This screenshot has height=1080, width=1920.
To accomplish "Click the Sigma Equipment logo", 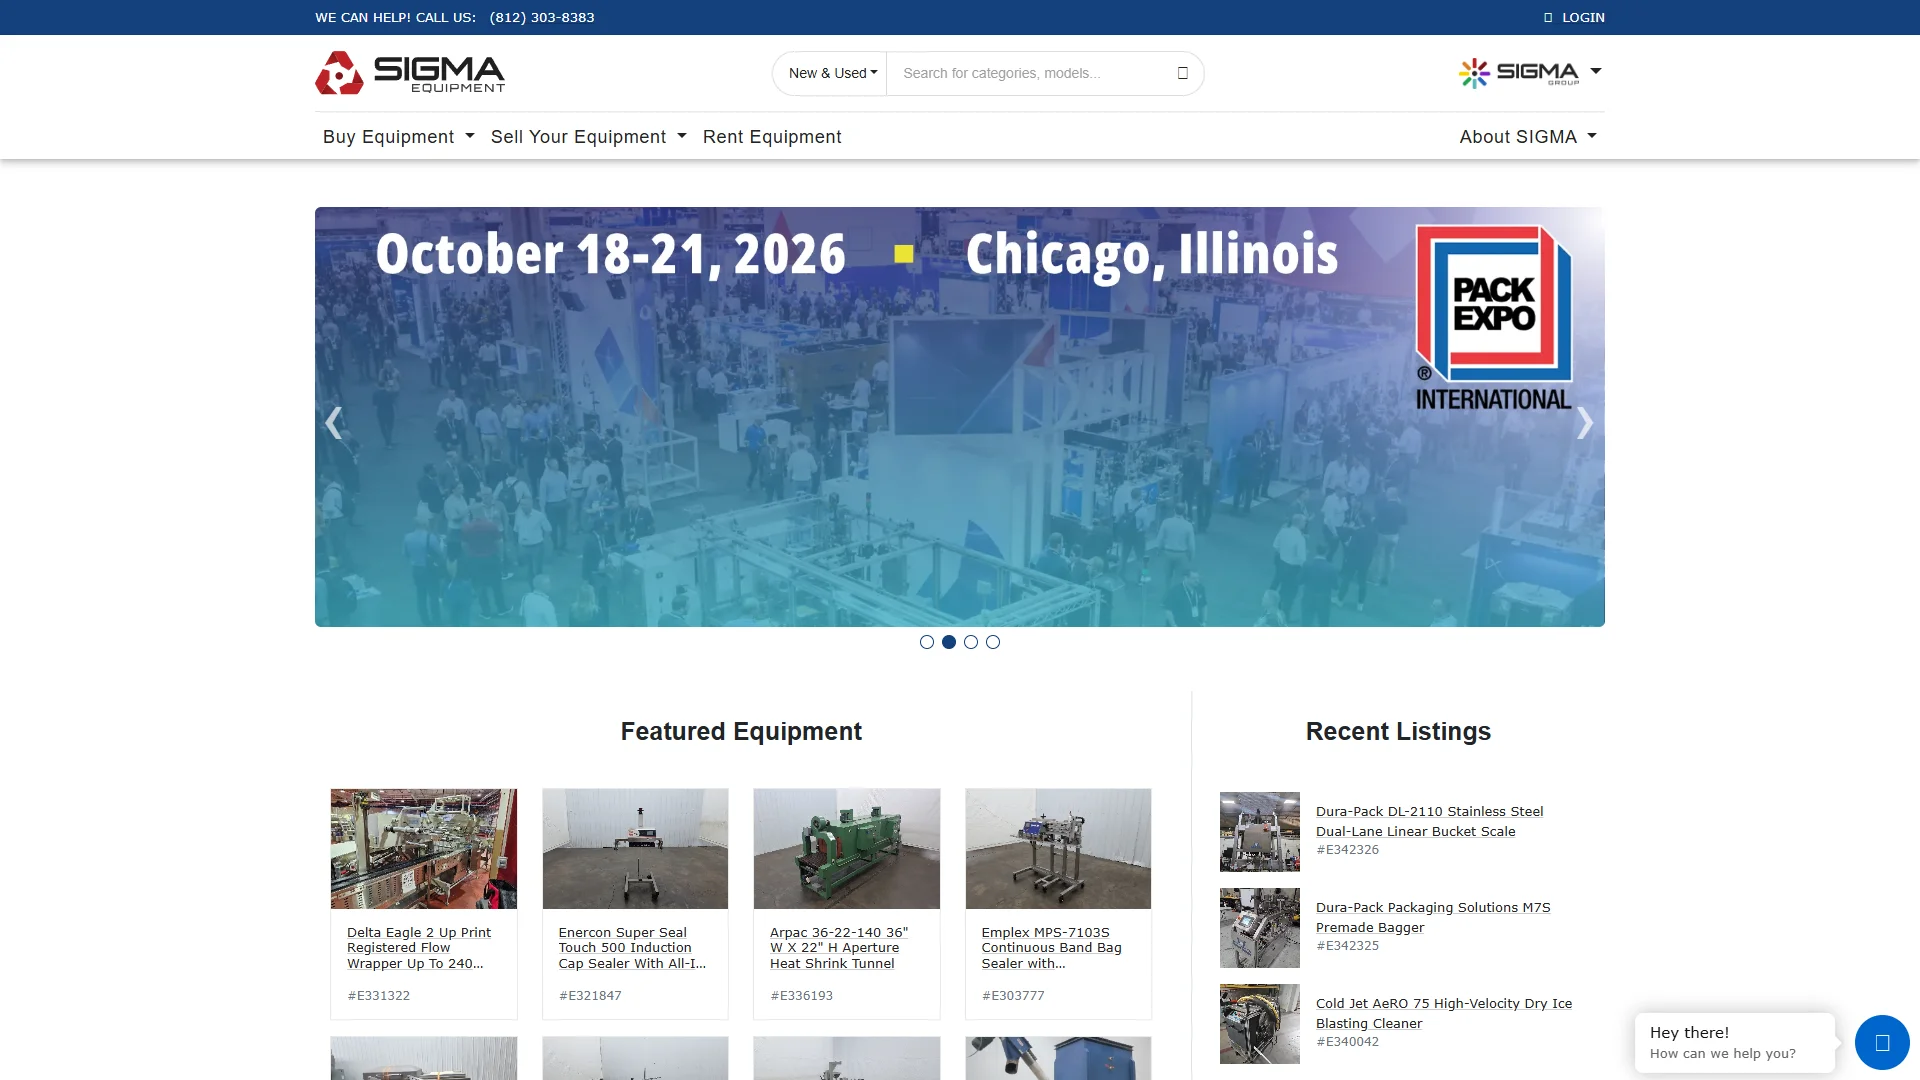I will (410, 73).
